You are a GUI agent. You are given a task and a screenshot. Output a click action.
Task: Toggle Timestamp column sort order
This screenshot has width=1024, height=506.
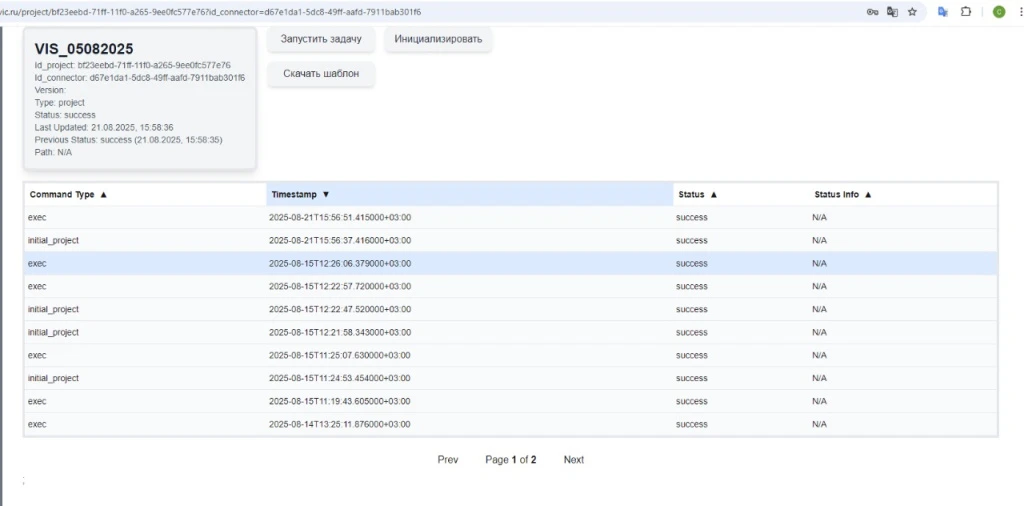tap(325, 195)
